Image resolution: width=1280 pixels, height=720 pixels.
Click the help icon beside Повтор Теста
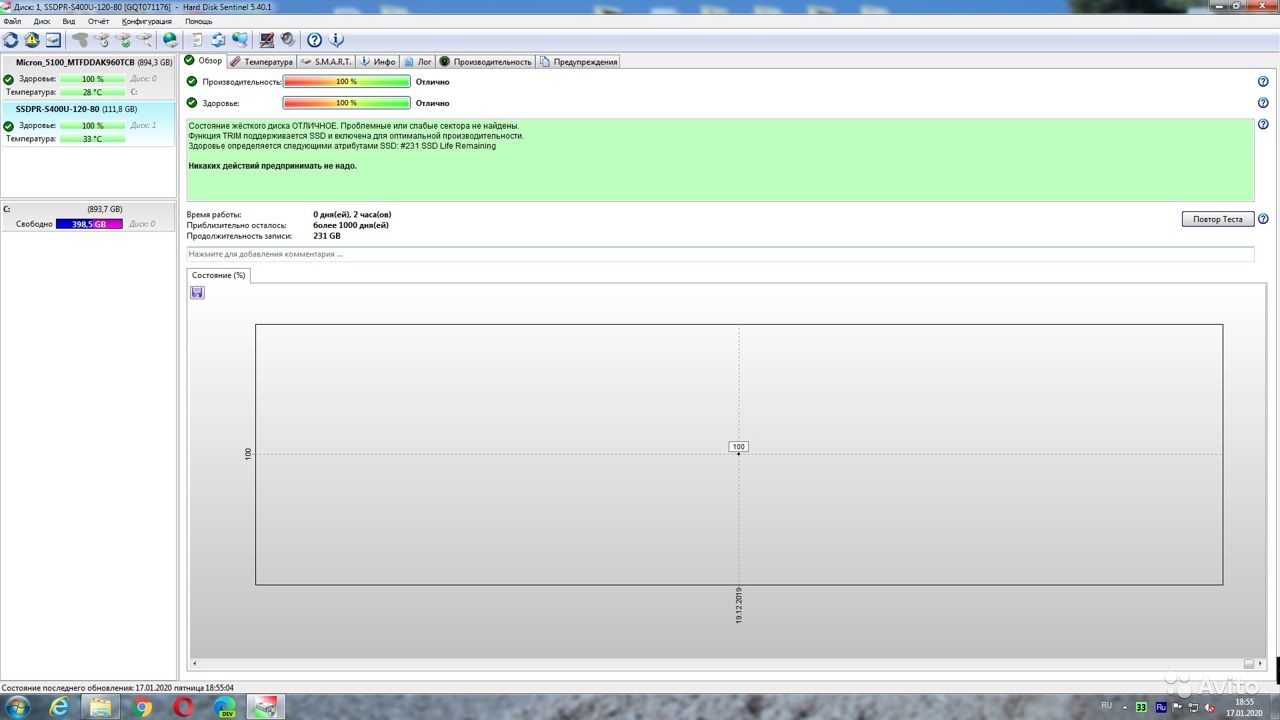pyautogui.click(x=1263, y=219)
